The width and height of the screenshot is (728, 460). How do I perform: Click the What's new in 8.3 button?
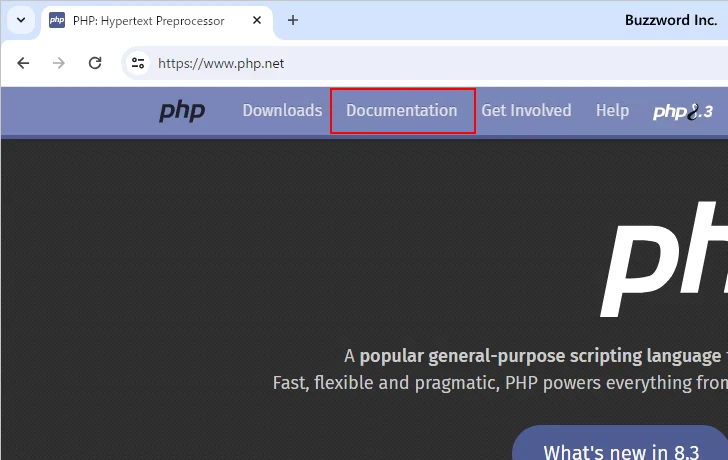point(620,443)
